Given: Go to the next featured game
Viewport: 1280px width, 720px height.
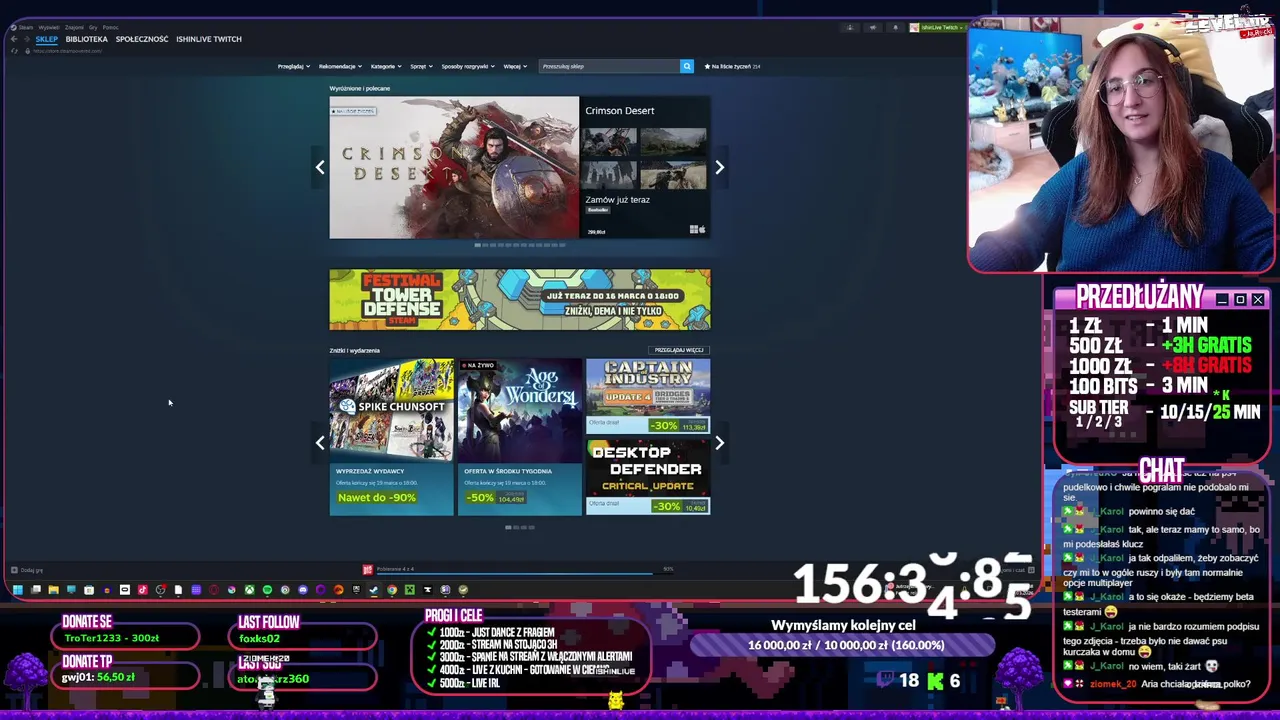Looking at the screenshot, I should [x=719, y=168].
